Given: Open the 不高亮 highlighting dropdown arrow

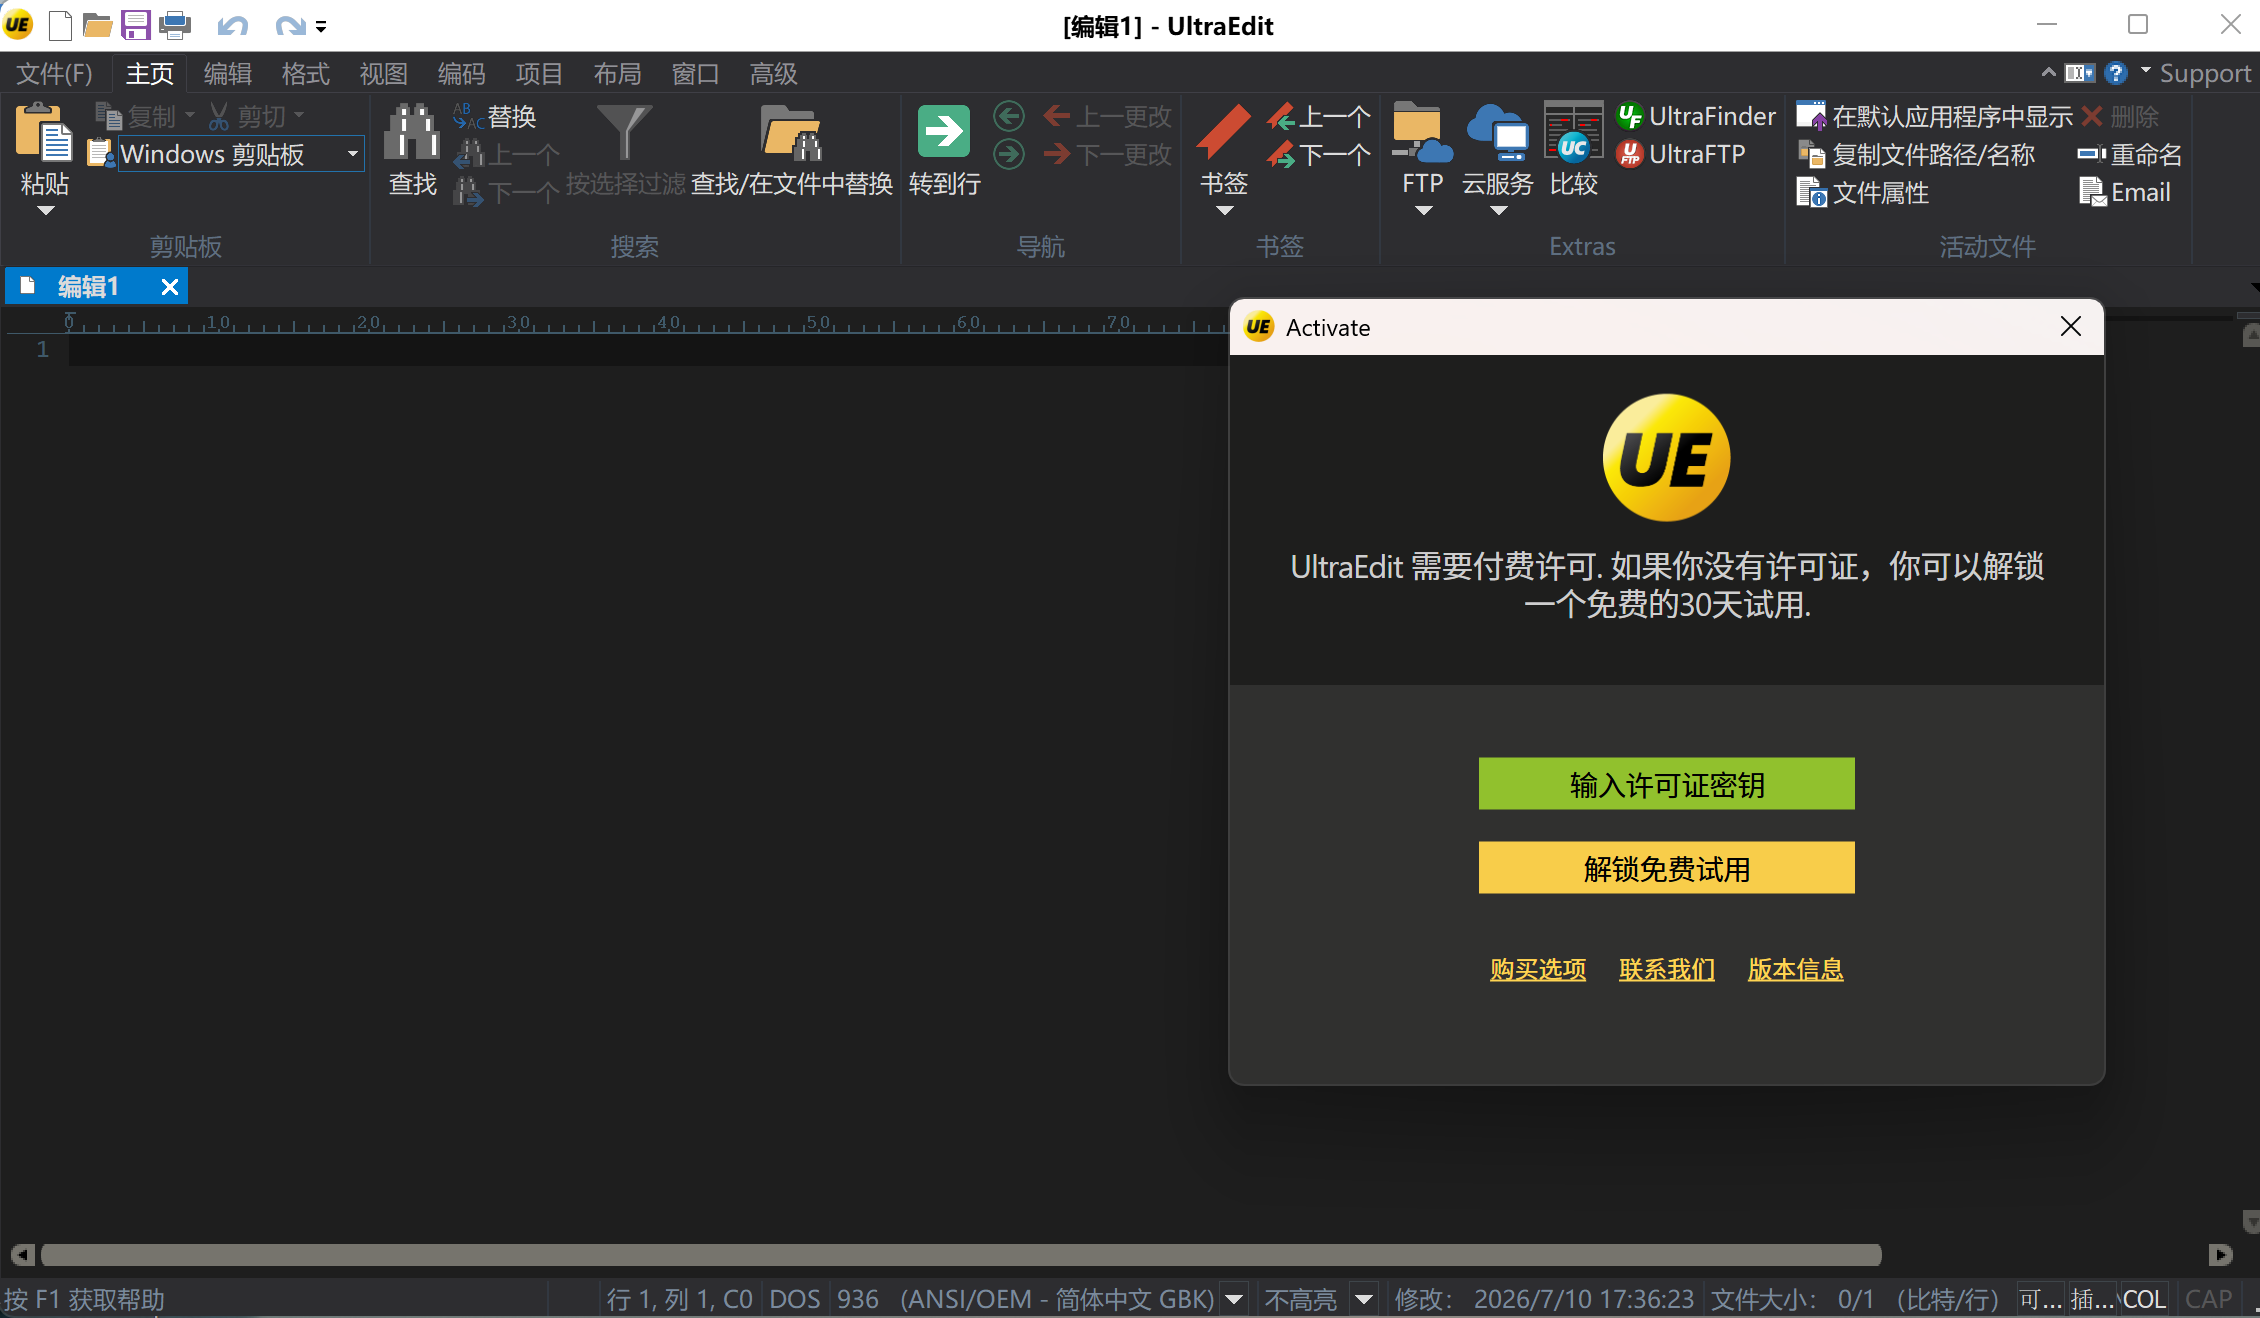Looking at the screenshot, I should click(x=1364, y=1299).
